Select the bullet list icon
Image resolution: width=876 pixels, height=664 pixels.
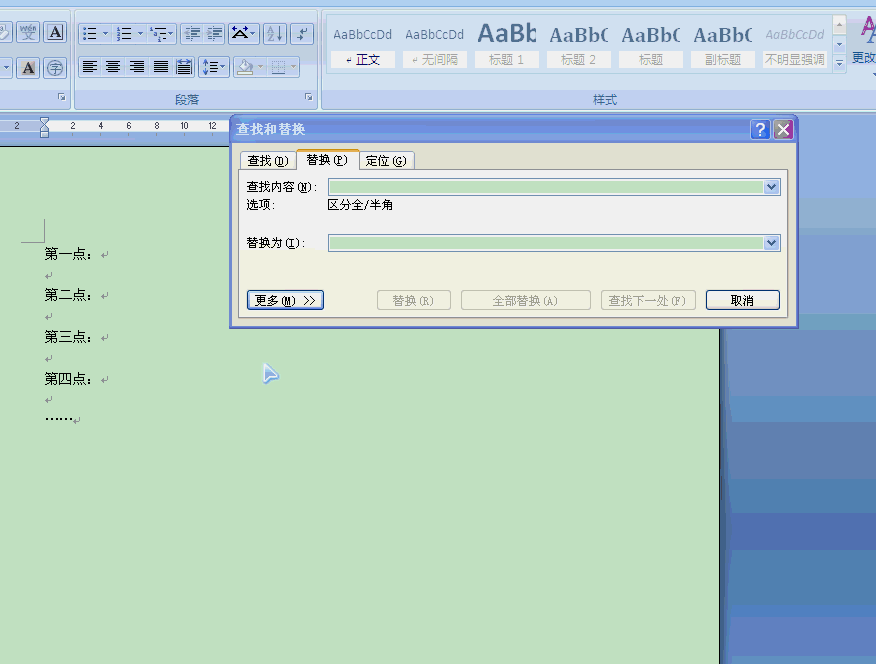[88, 32]
